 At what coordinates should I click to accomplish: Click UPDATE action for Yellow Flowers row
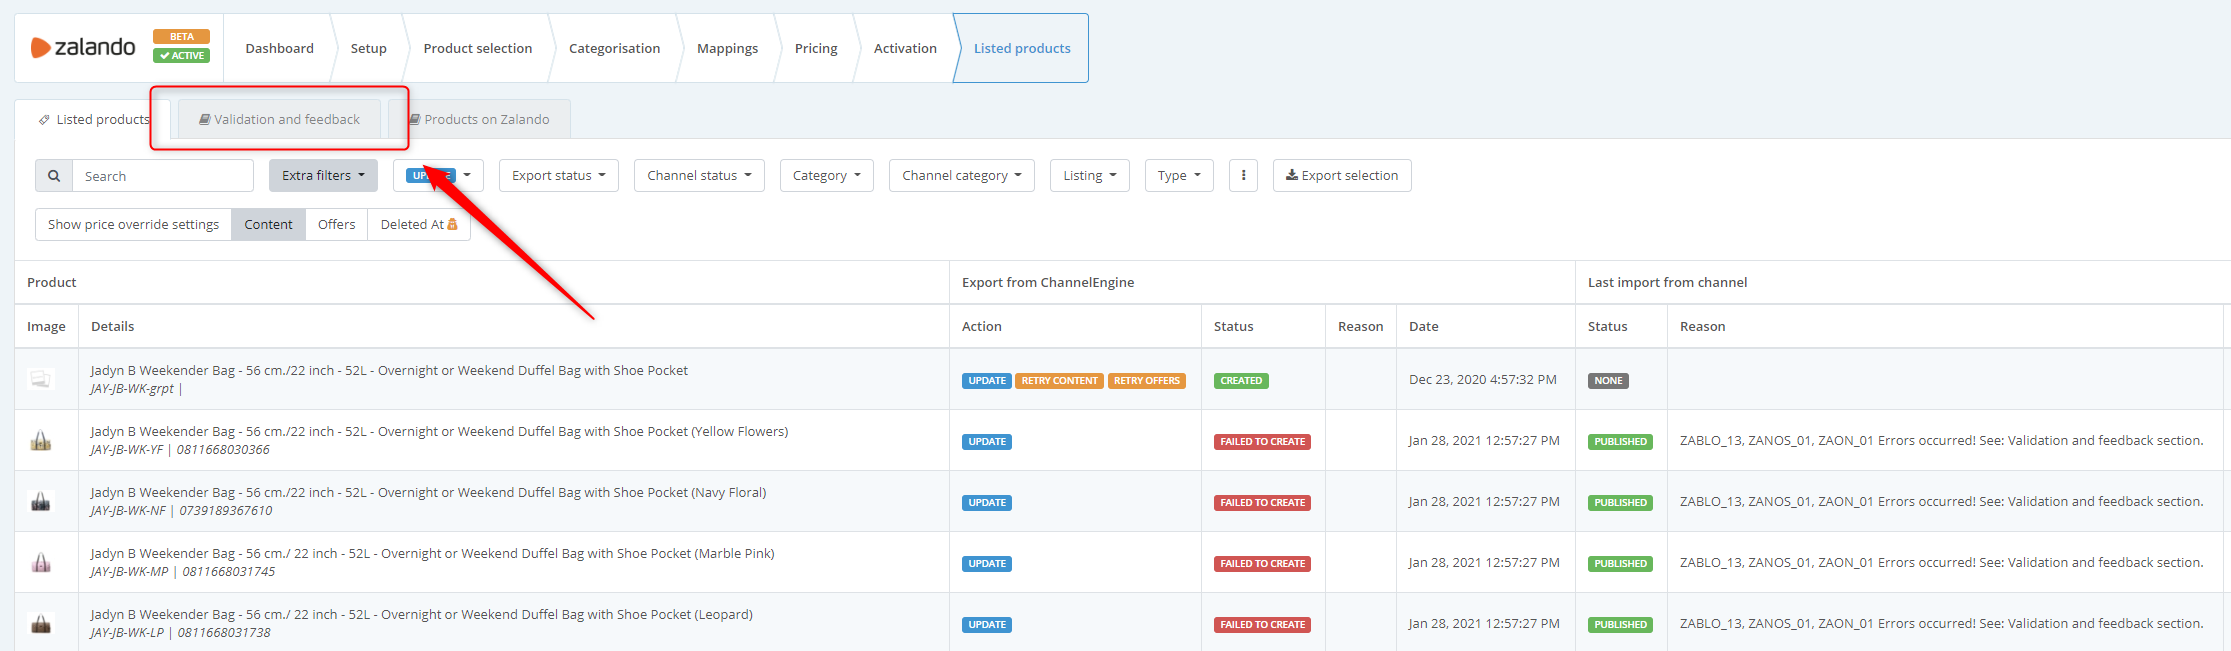point(987,441)
